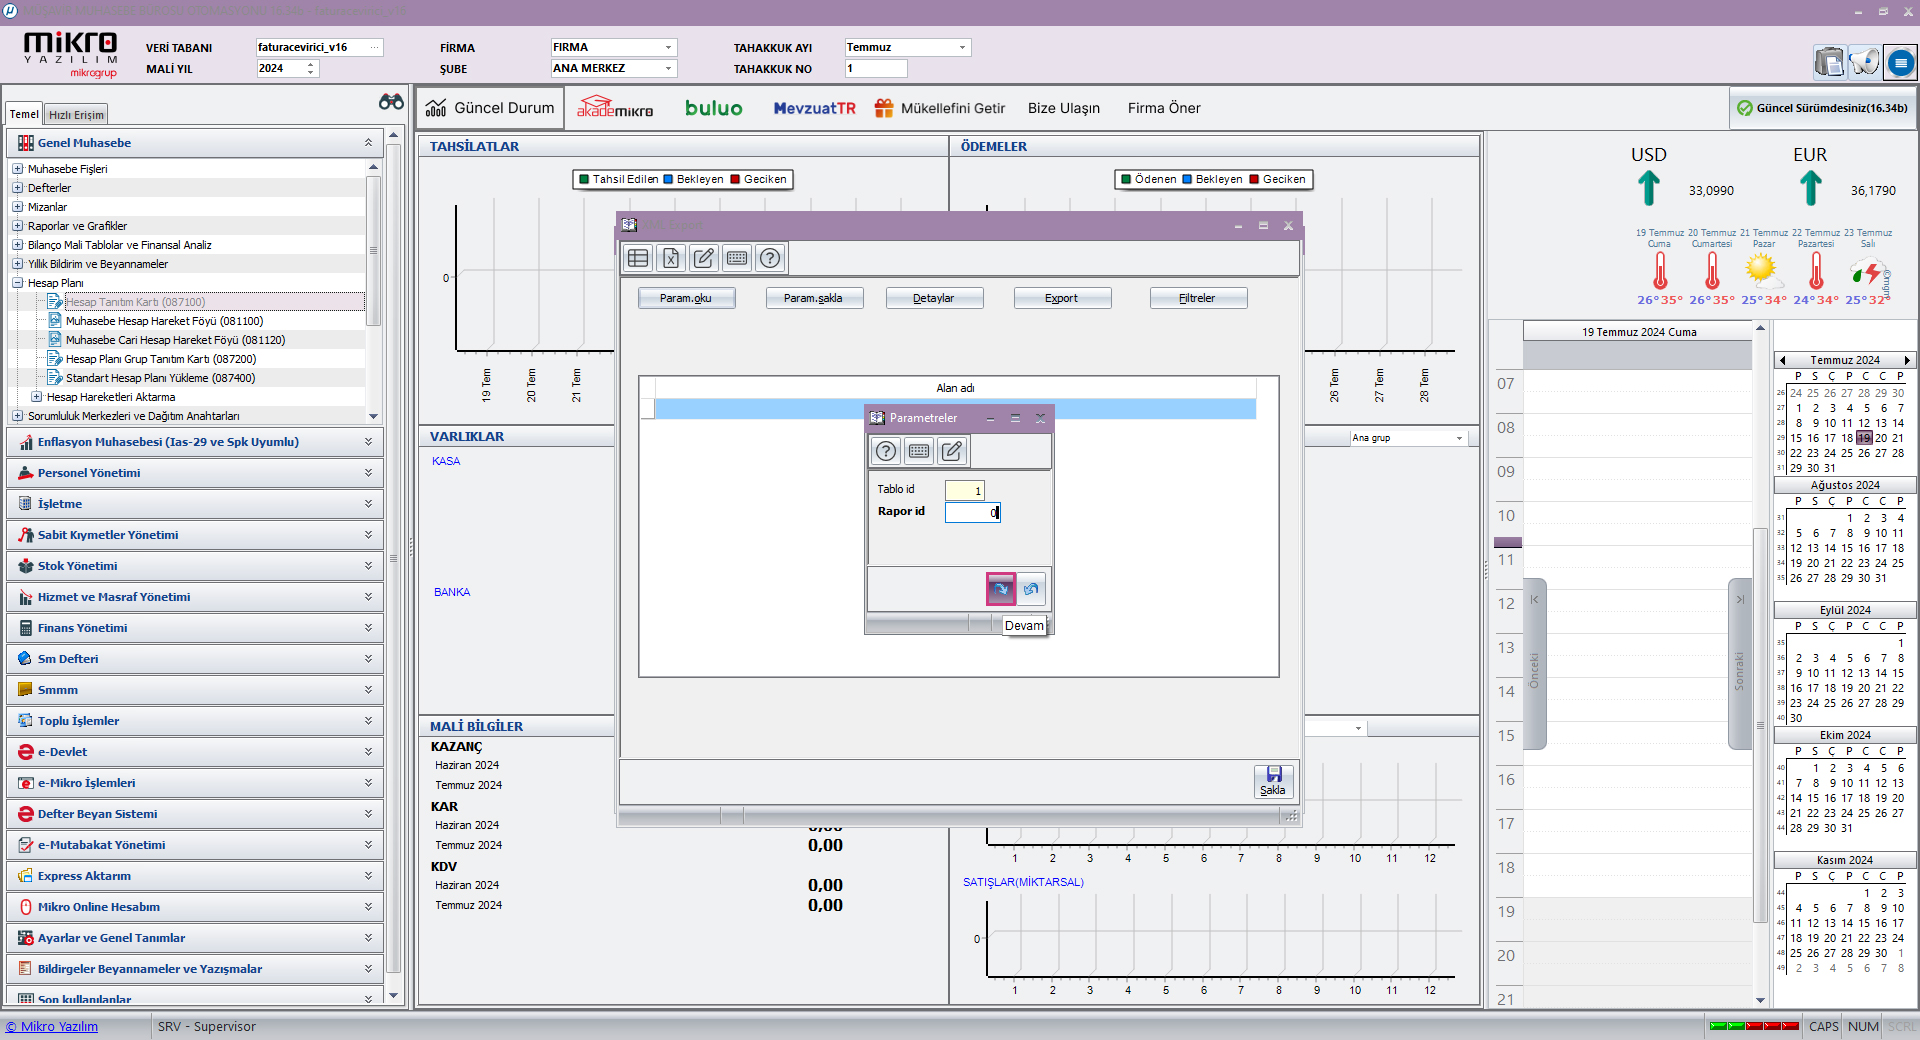The height and width of the screenshot is (1040, 1920).
Task: Click the next month arrow in Temmuz 2024 calendar
Action: pyautogui.click(x=1907, y=360)
